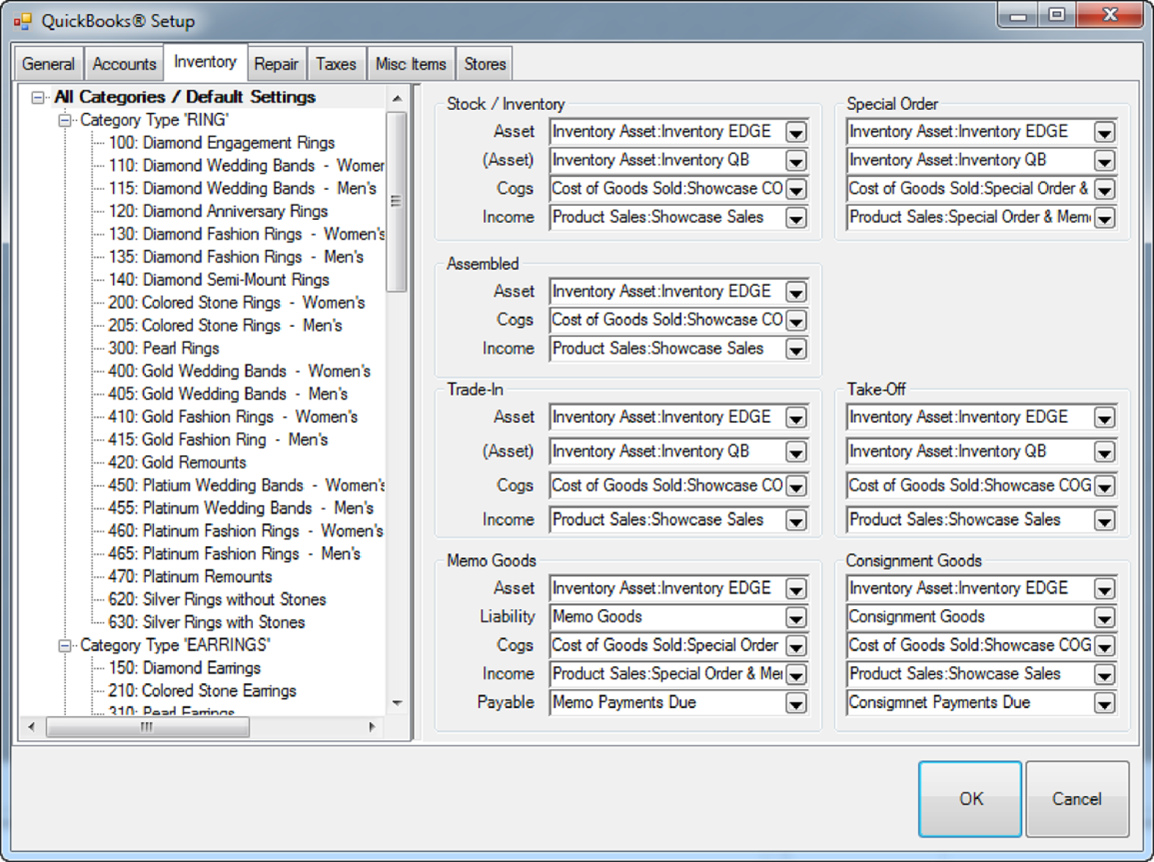Expand the Memo Goods Liability dropdown

click(x=795, y=618)
